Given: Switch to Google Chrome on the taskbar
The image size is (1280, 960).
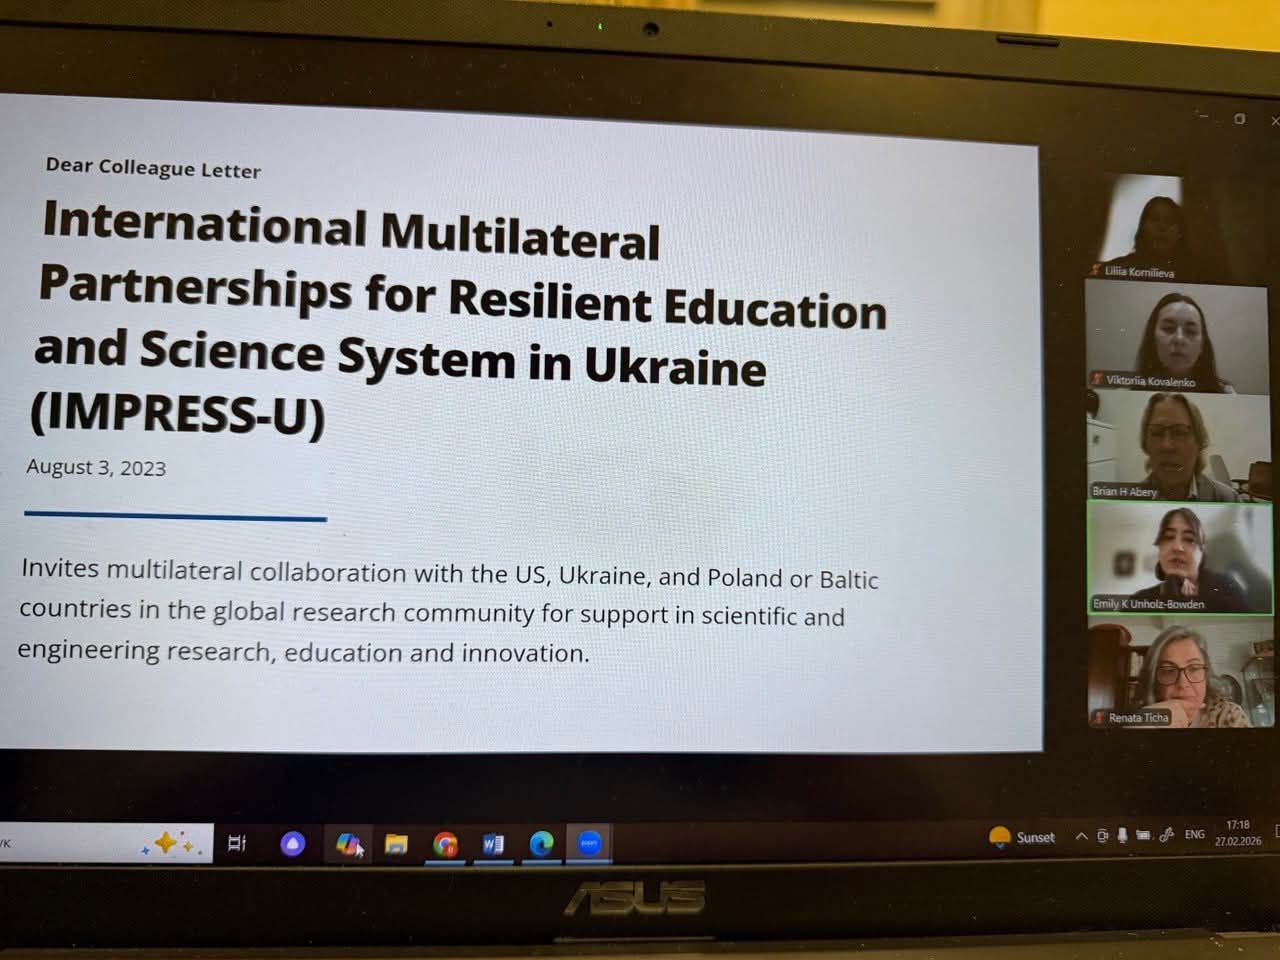Looking at the screenshot, I should [445, 845].
